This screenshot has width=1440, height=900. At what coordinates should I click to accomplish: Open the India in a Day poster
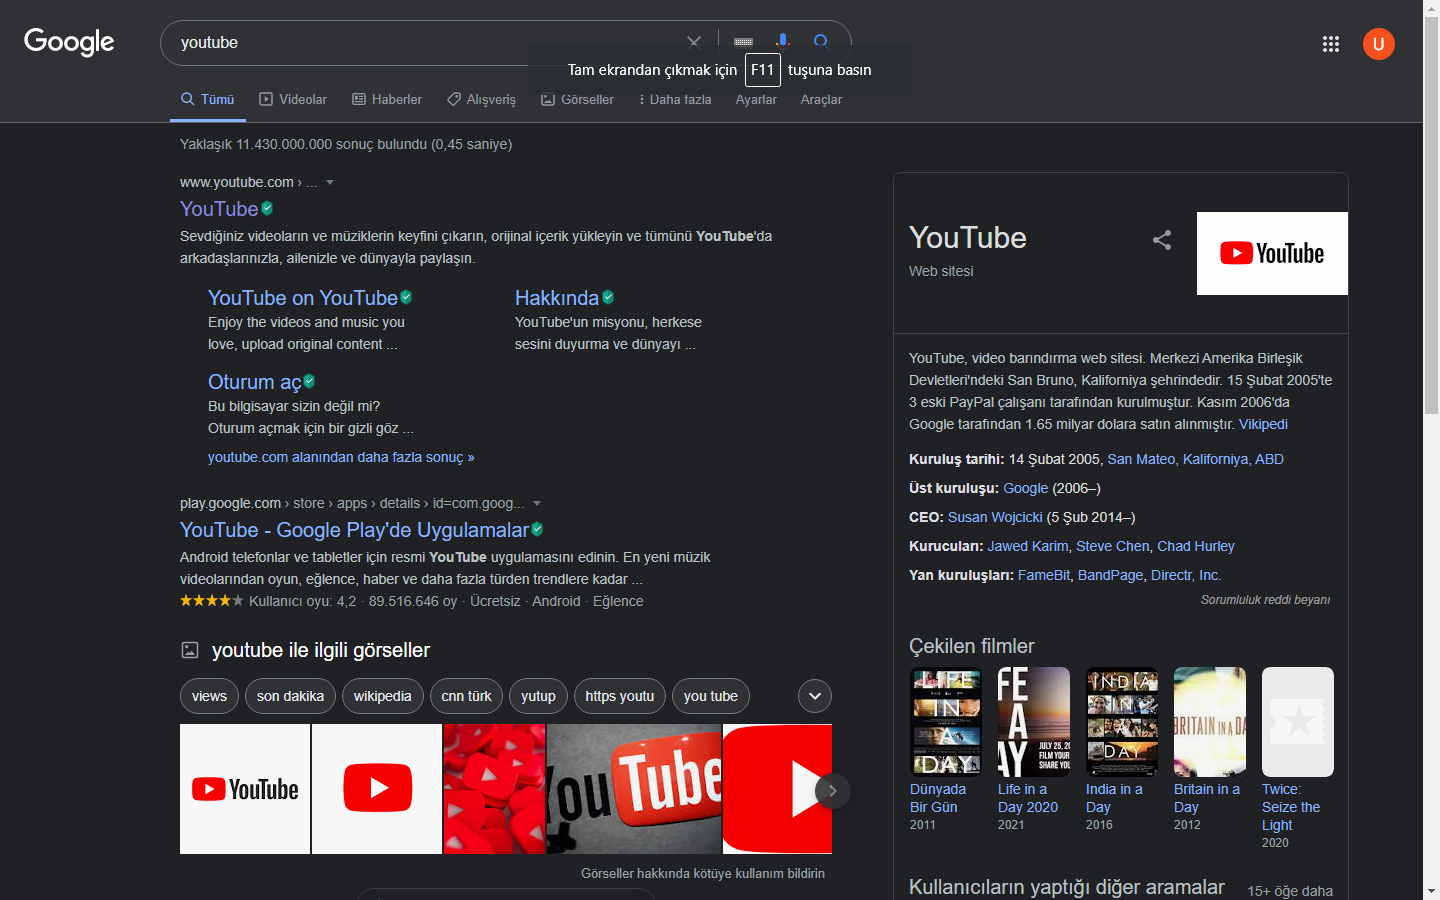1122,722
